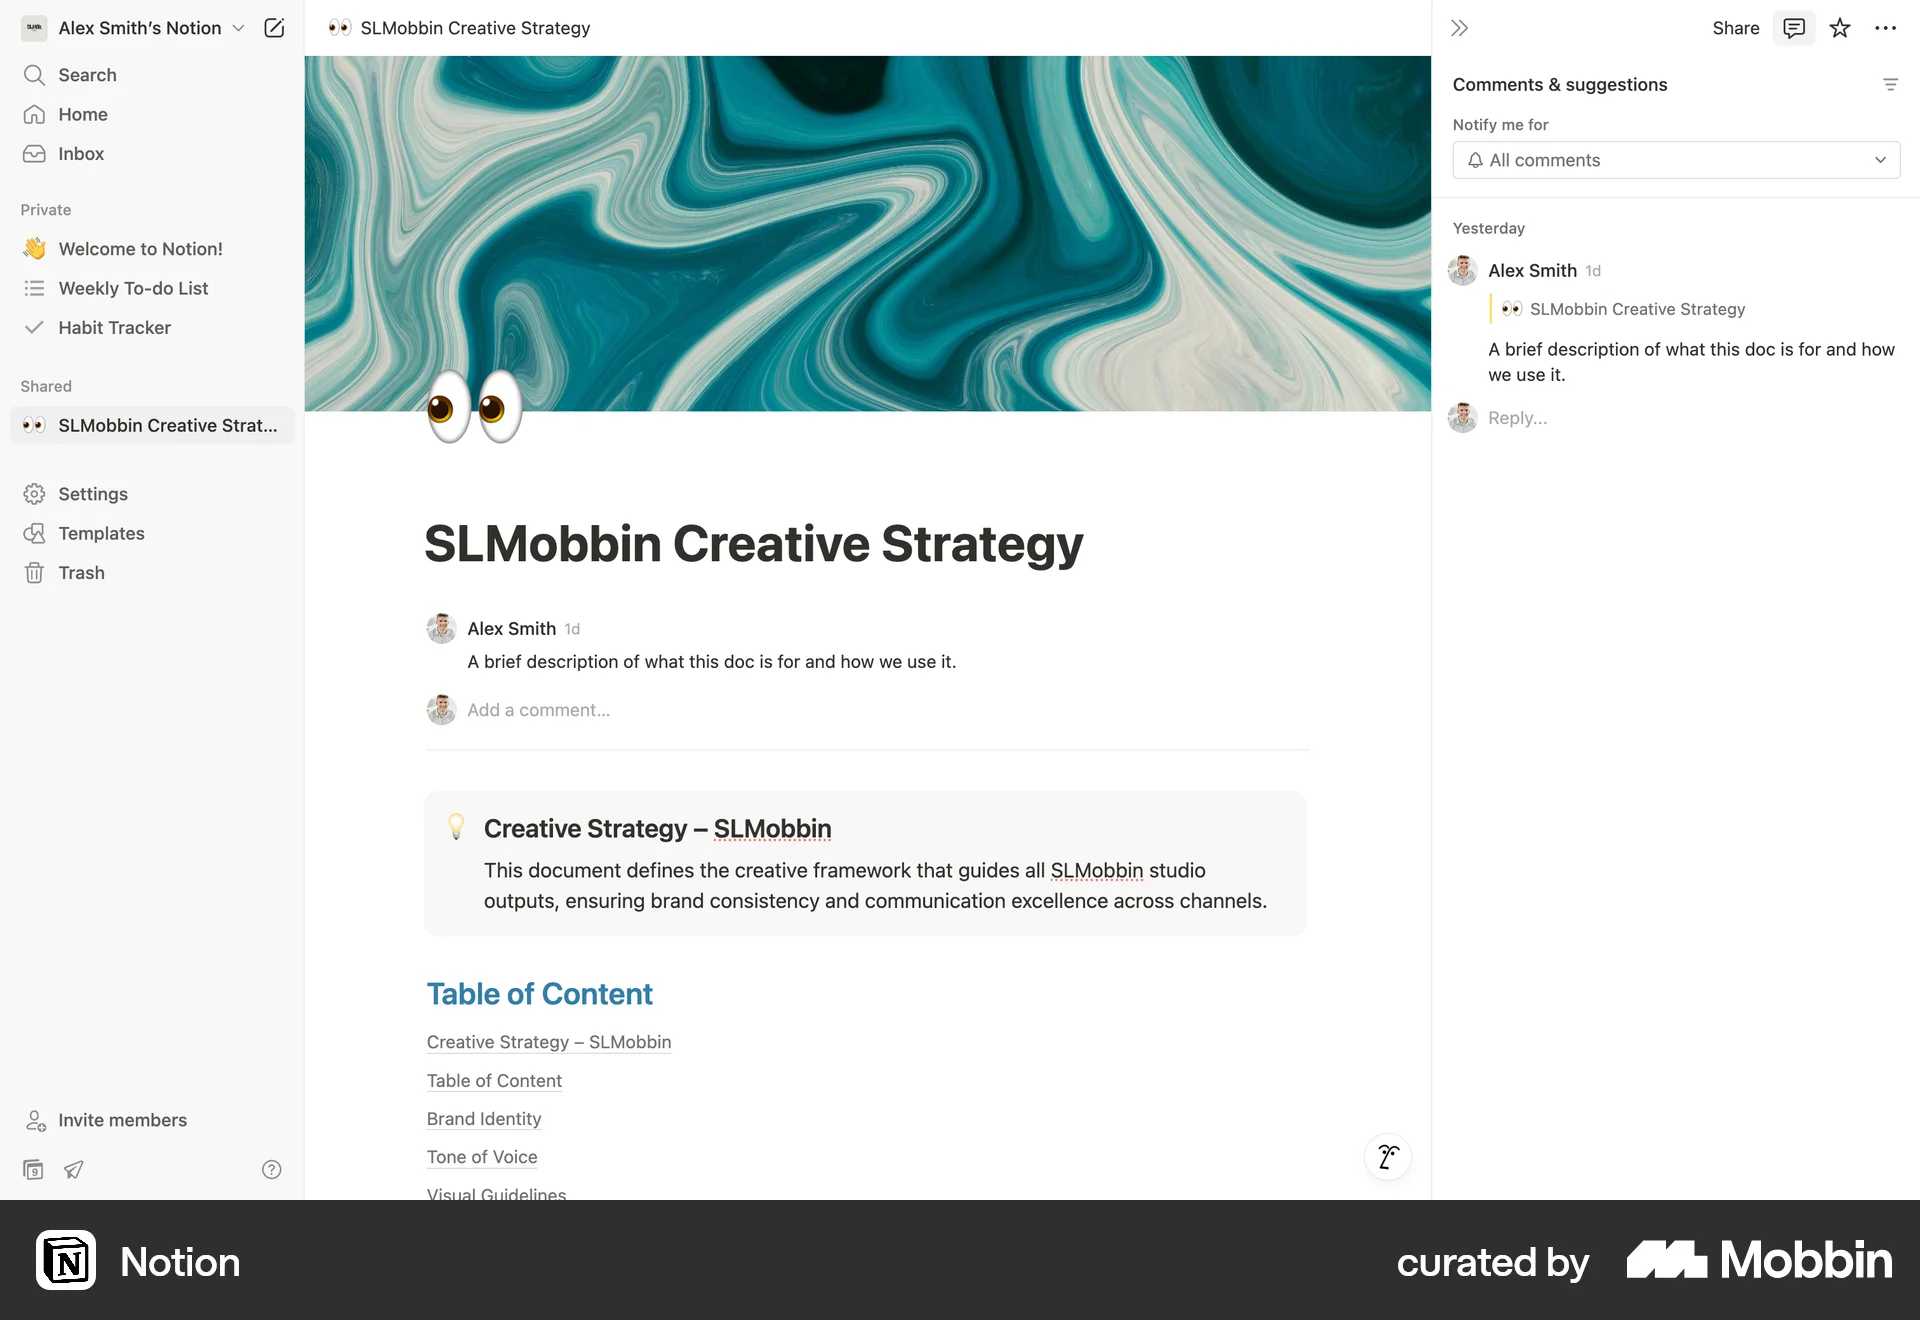Open the Inbox

pyautogui.click(x=81, y=153)
